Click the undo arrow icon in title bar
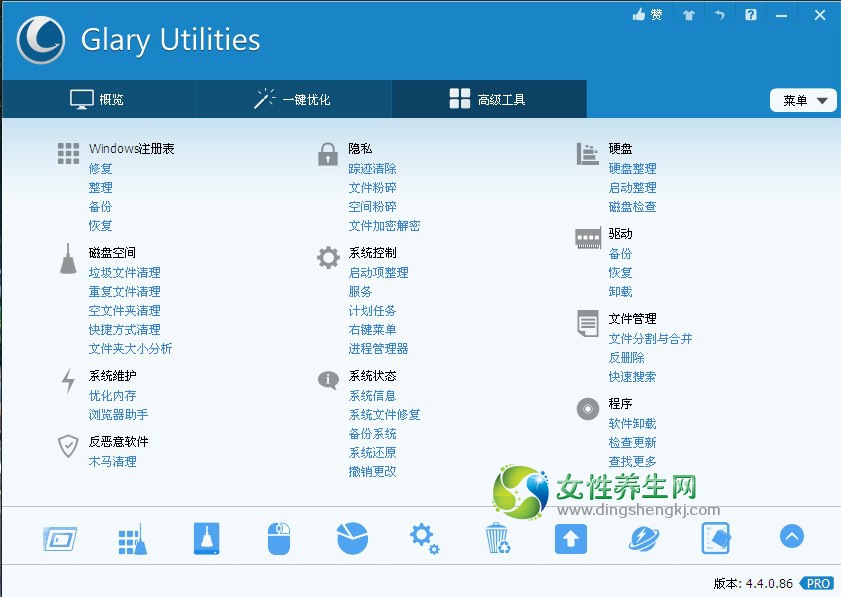 click(720, 15)
